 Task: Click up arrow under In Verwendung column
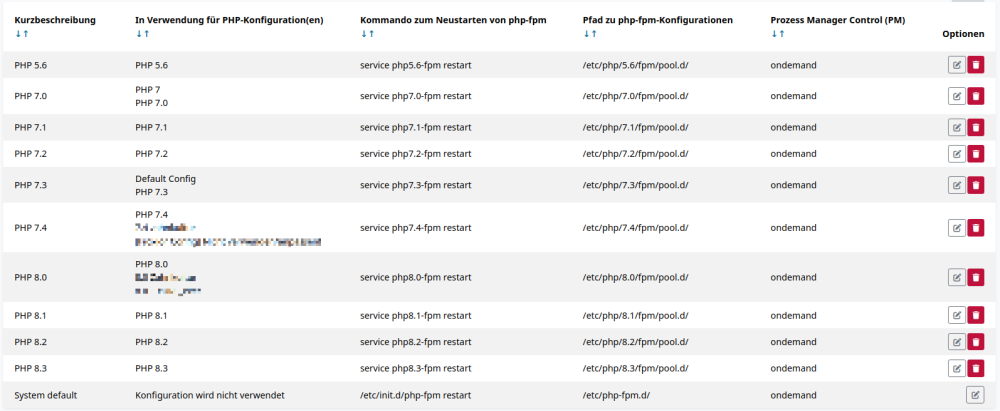point(147,34)
